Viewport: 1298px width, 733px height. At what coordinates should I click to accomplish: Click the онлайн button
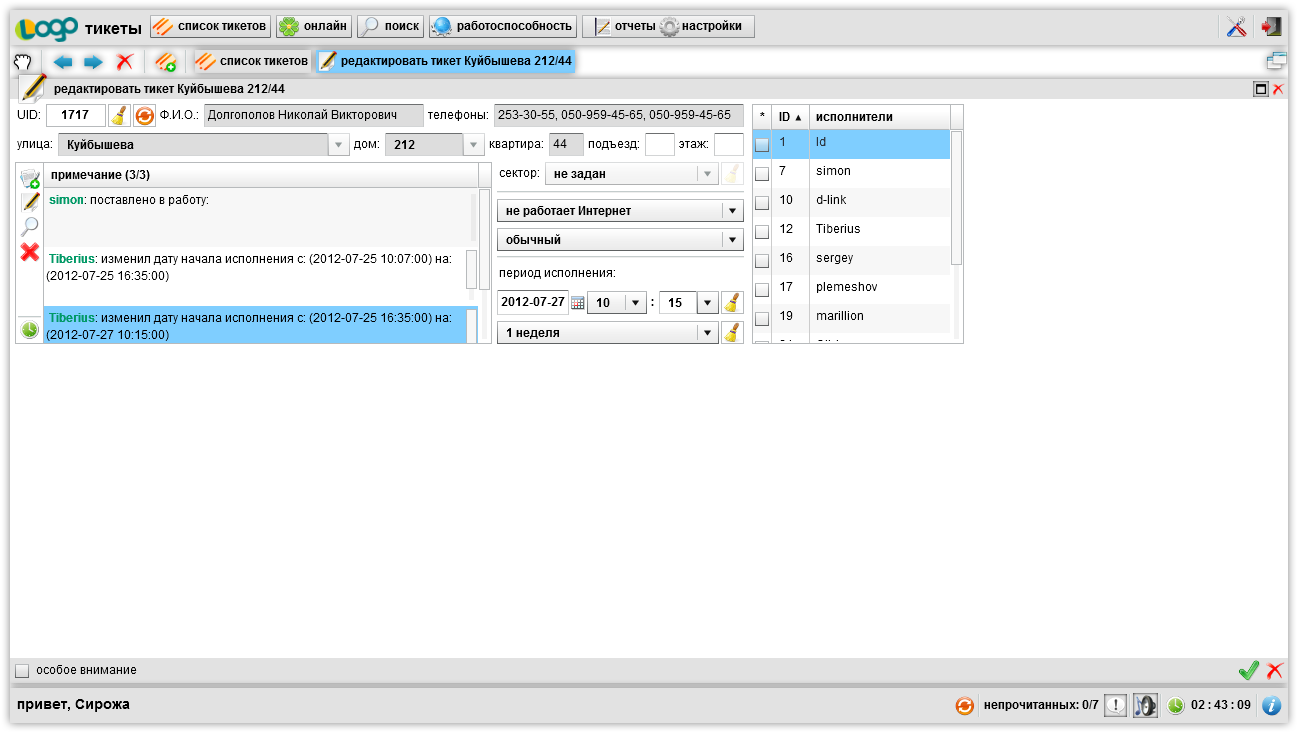click(x=314, y=27)
